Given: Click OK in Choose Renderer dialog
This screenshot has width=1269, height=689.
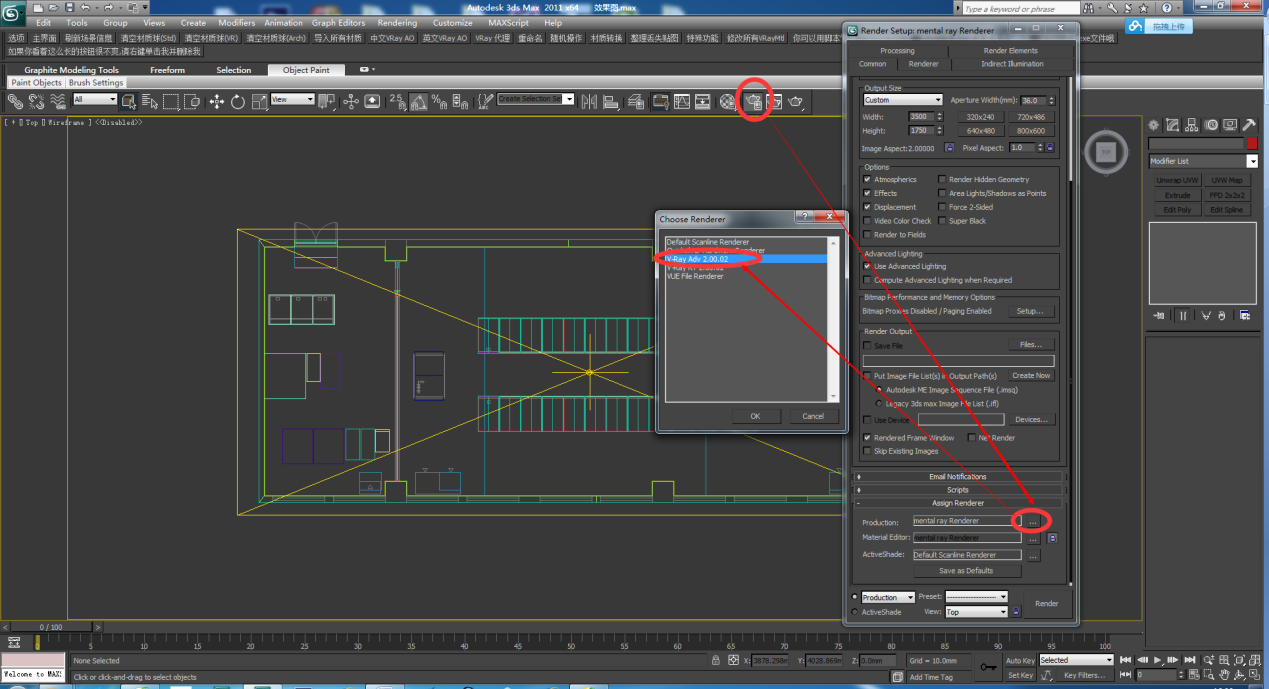Looking at the screenshot, I should (755, 416).
